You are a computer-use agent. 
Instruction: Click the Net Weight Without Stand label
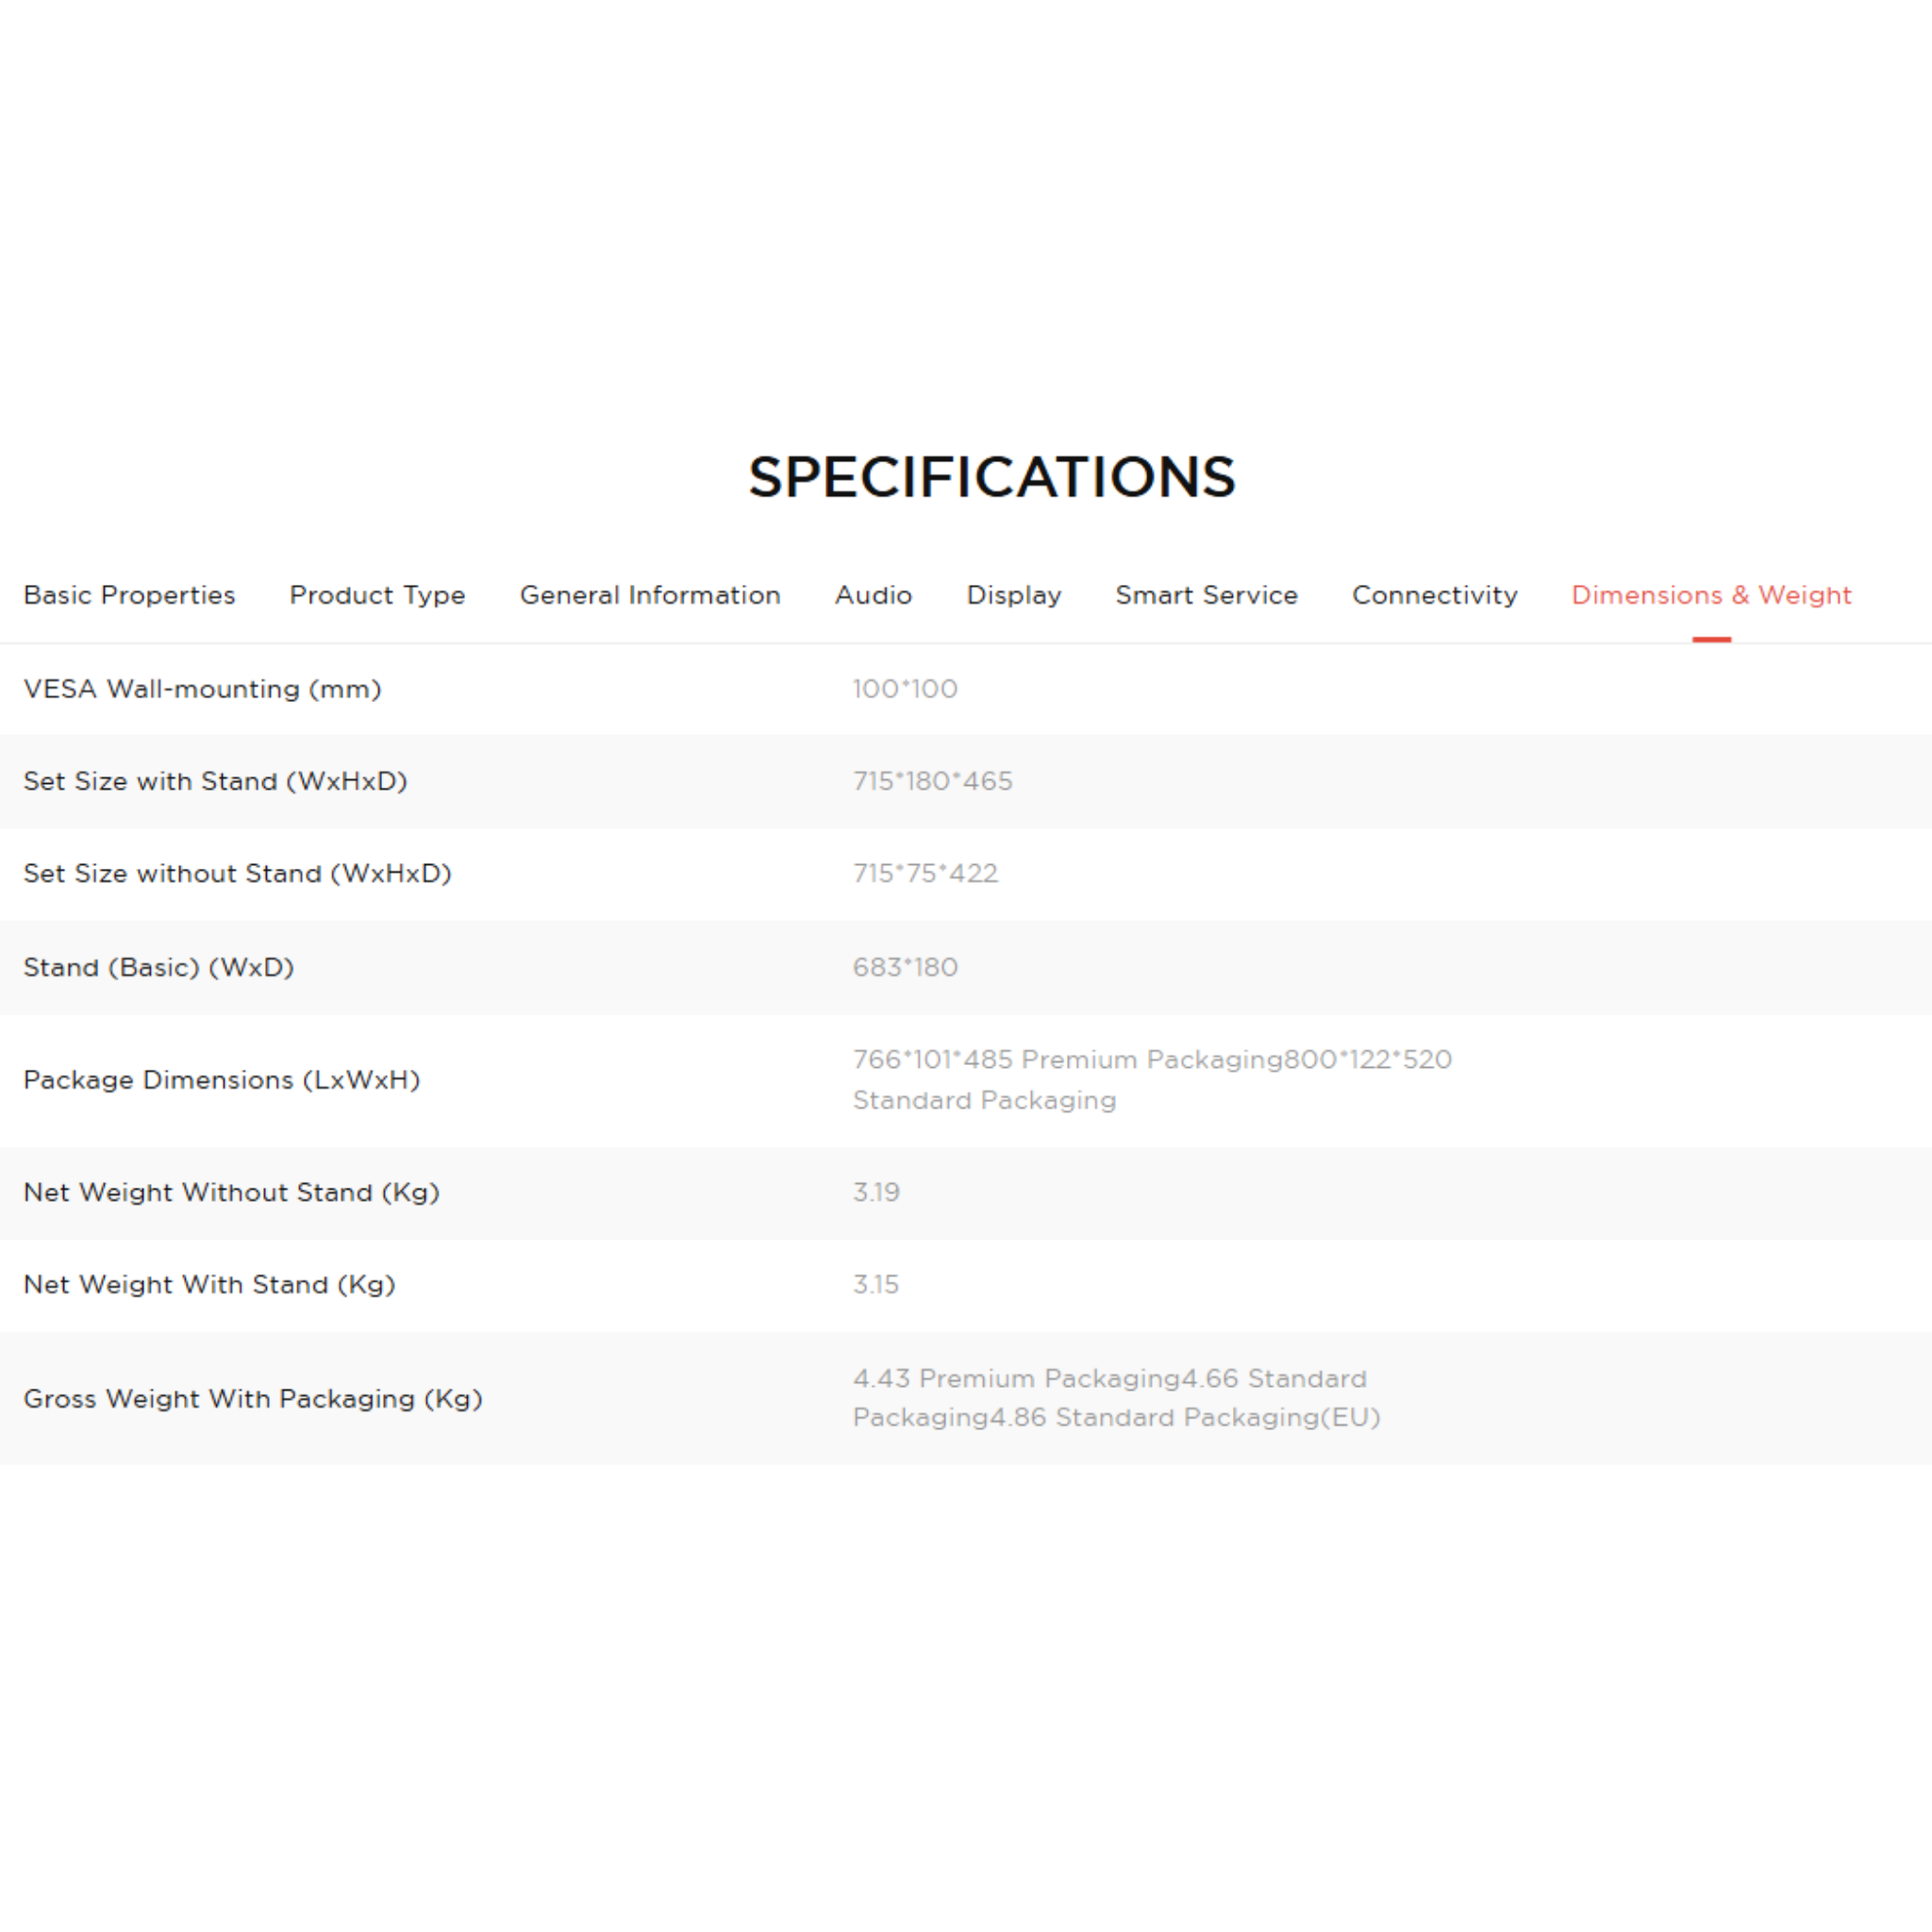tap(231, 1192)
